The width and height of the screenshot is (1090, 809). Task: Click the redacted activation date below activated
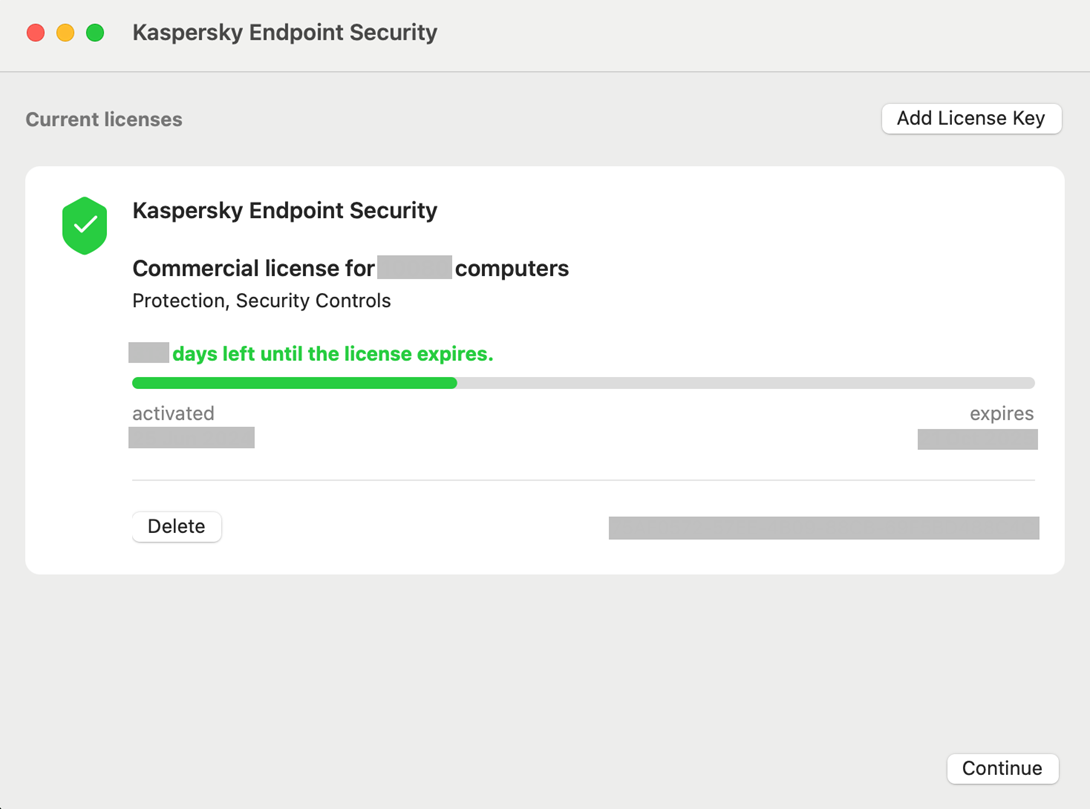192,437
